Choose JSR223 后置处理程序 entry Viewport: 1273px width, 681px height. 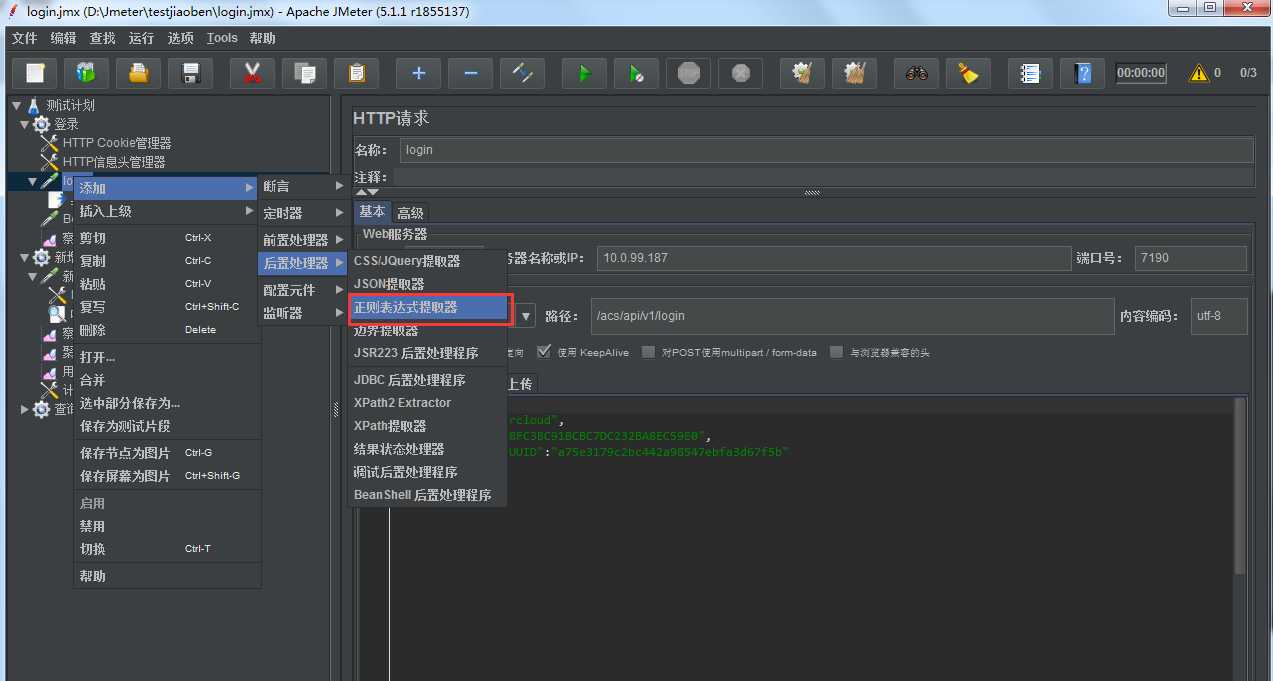point(427,353)
